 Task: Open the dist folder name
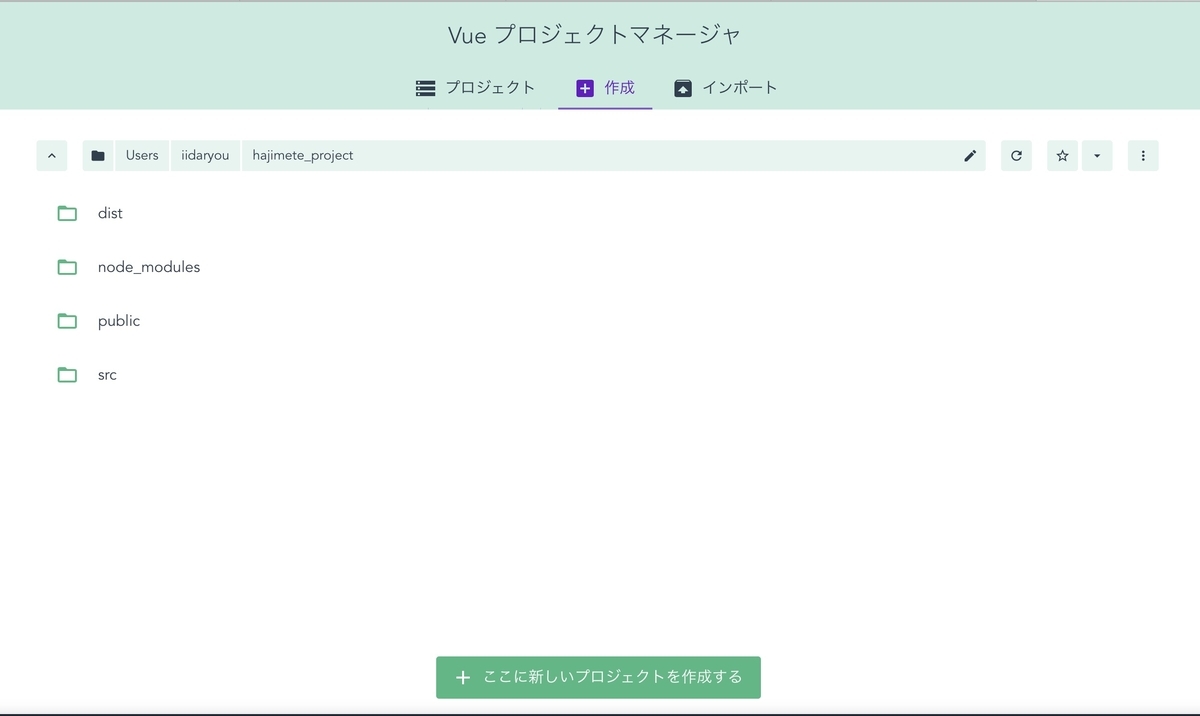[110, 213]
